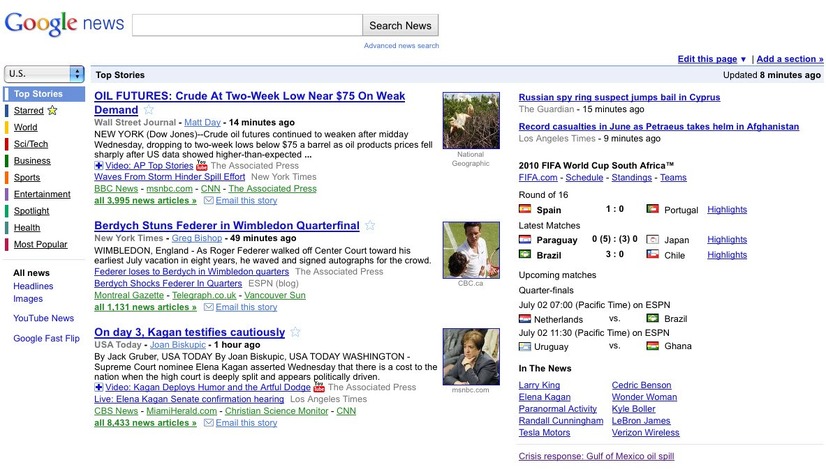Click envelope icon for the Kagan story
826x469 pixels.
209,423
